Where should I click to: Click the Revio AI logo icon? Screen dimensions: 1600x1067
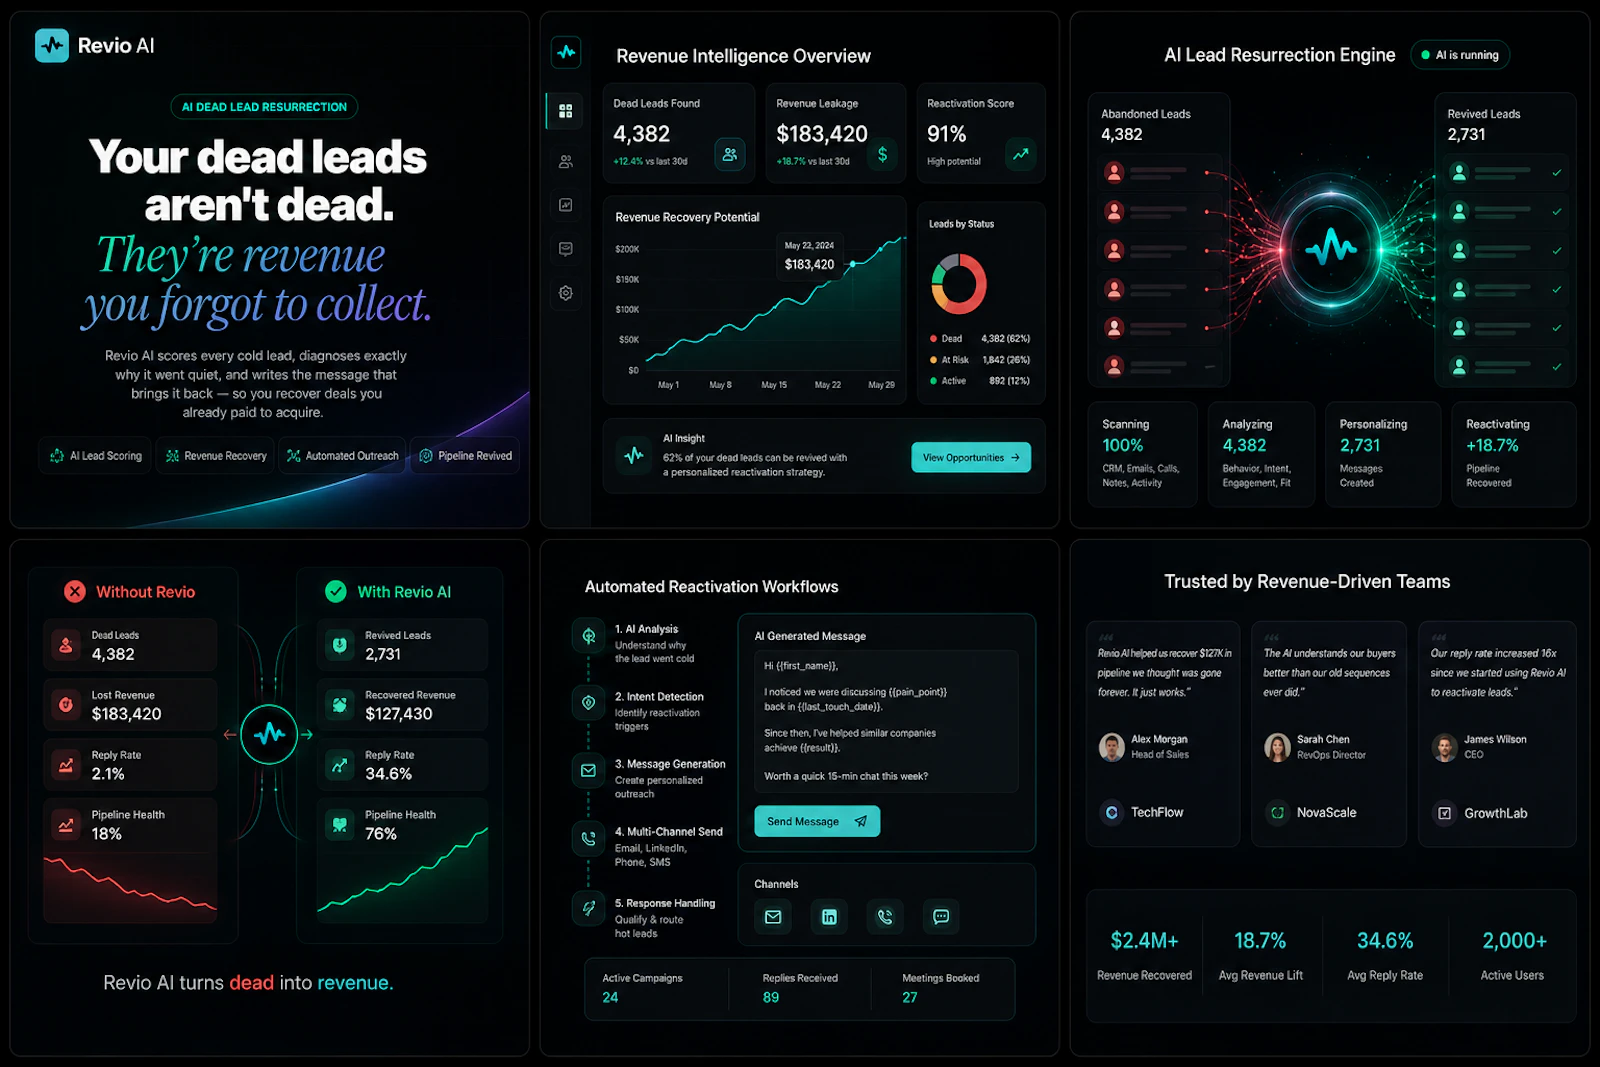[52, 45]
